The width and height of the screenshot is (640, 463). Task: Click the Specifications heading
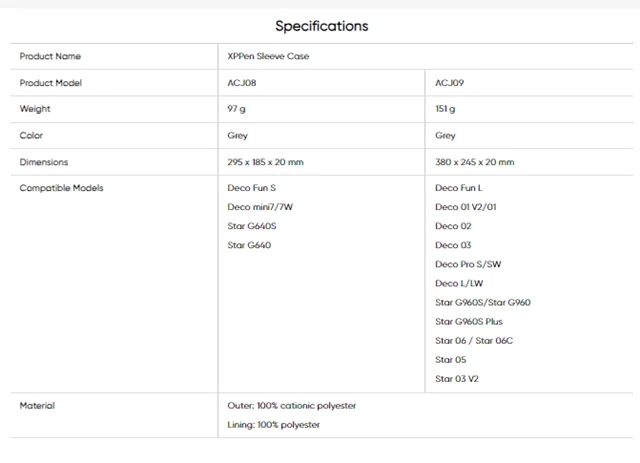(x=321, y=26)
